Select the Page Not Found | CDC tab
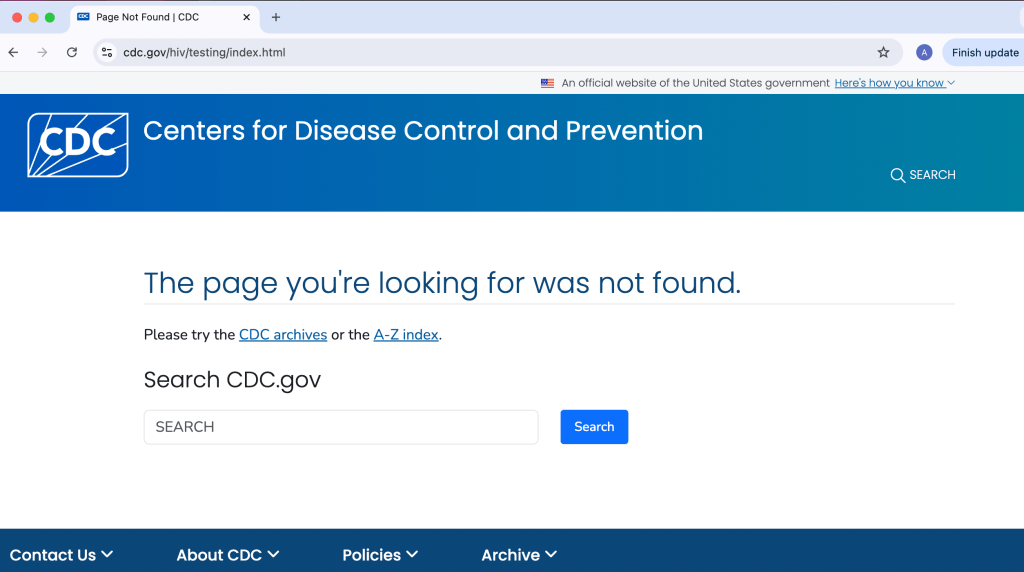The width and height of the screenshot is (1024, 572). (x=150, y=17)
